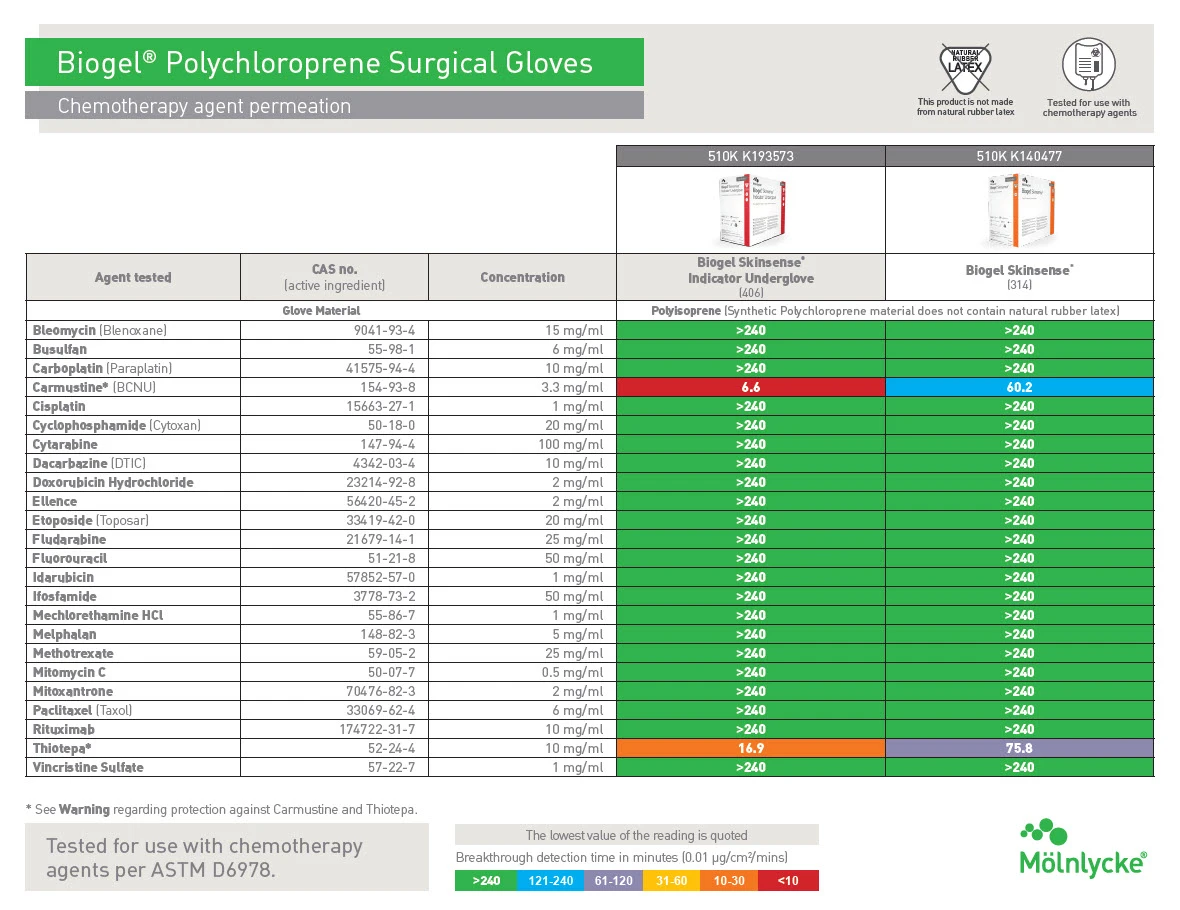
Task: Click the 0.5 mg/ml concentration value
Action: (572, 672)
